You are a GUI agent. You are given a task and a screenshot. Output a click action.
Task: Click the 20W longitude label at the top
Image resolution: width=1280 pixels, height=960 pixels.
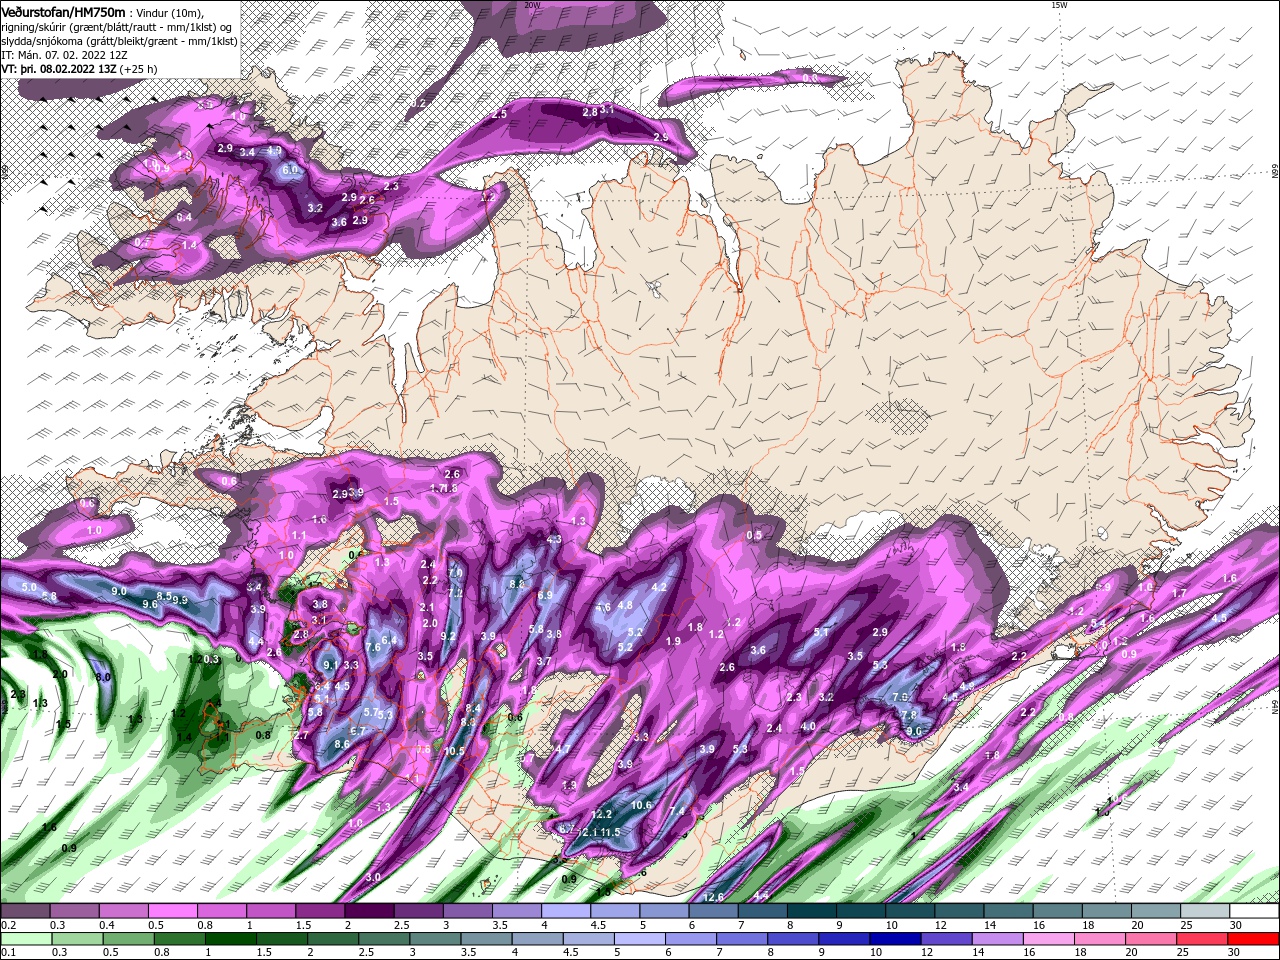pyautogui.click(x=532, y=5)
